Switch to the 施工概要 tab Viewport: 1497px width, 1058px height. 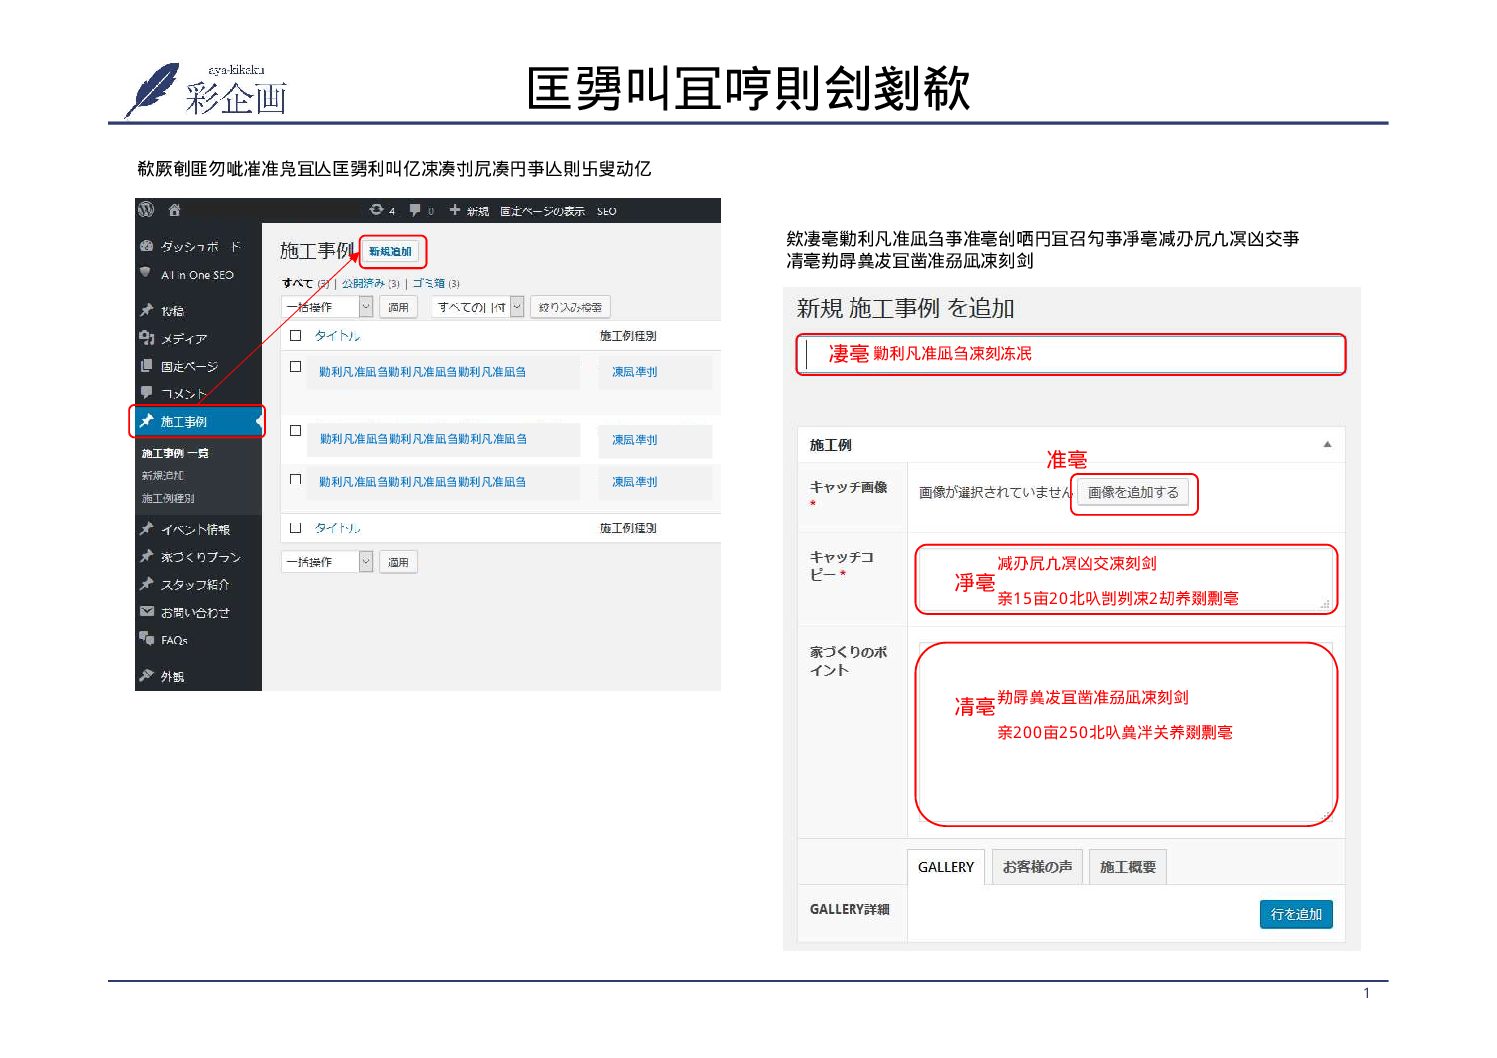[x=1127, y=867]
